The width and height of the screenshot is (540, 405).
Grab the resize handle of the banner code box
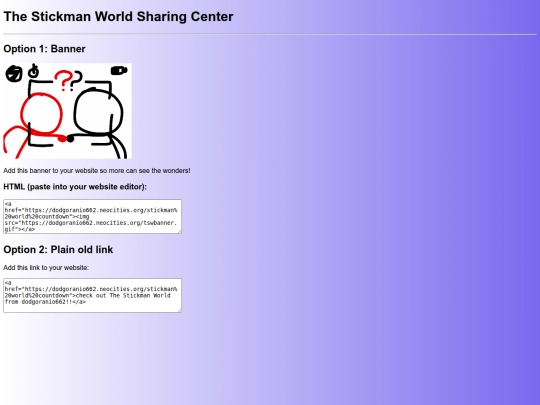[179, 231]
